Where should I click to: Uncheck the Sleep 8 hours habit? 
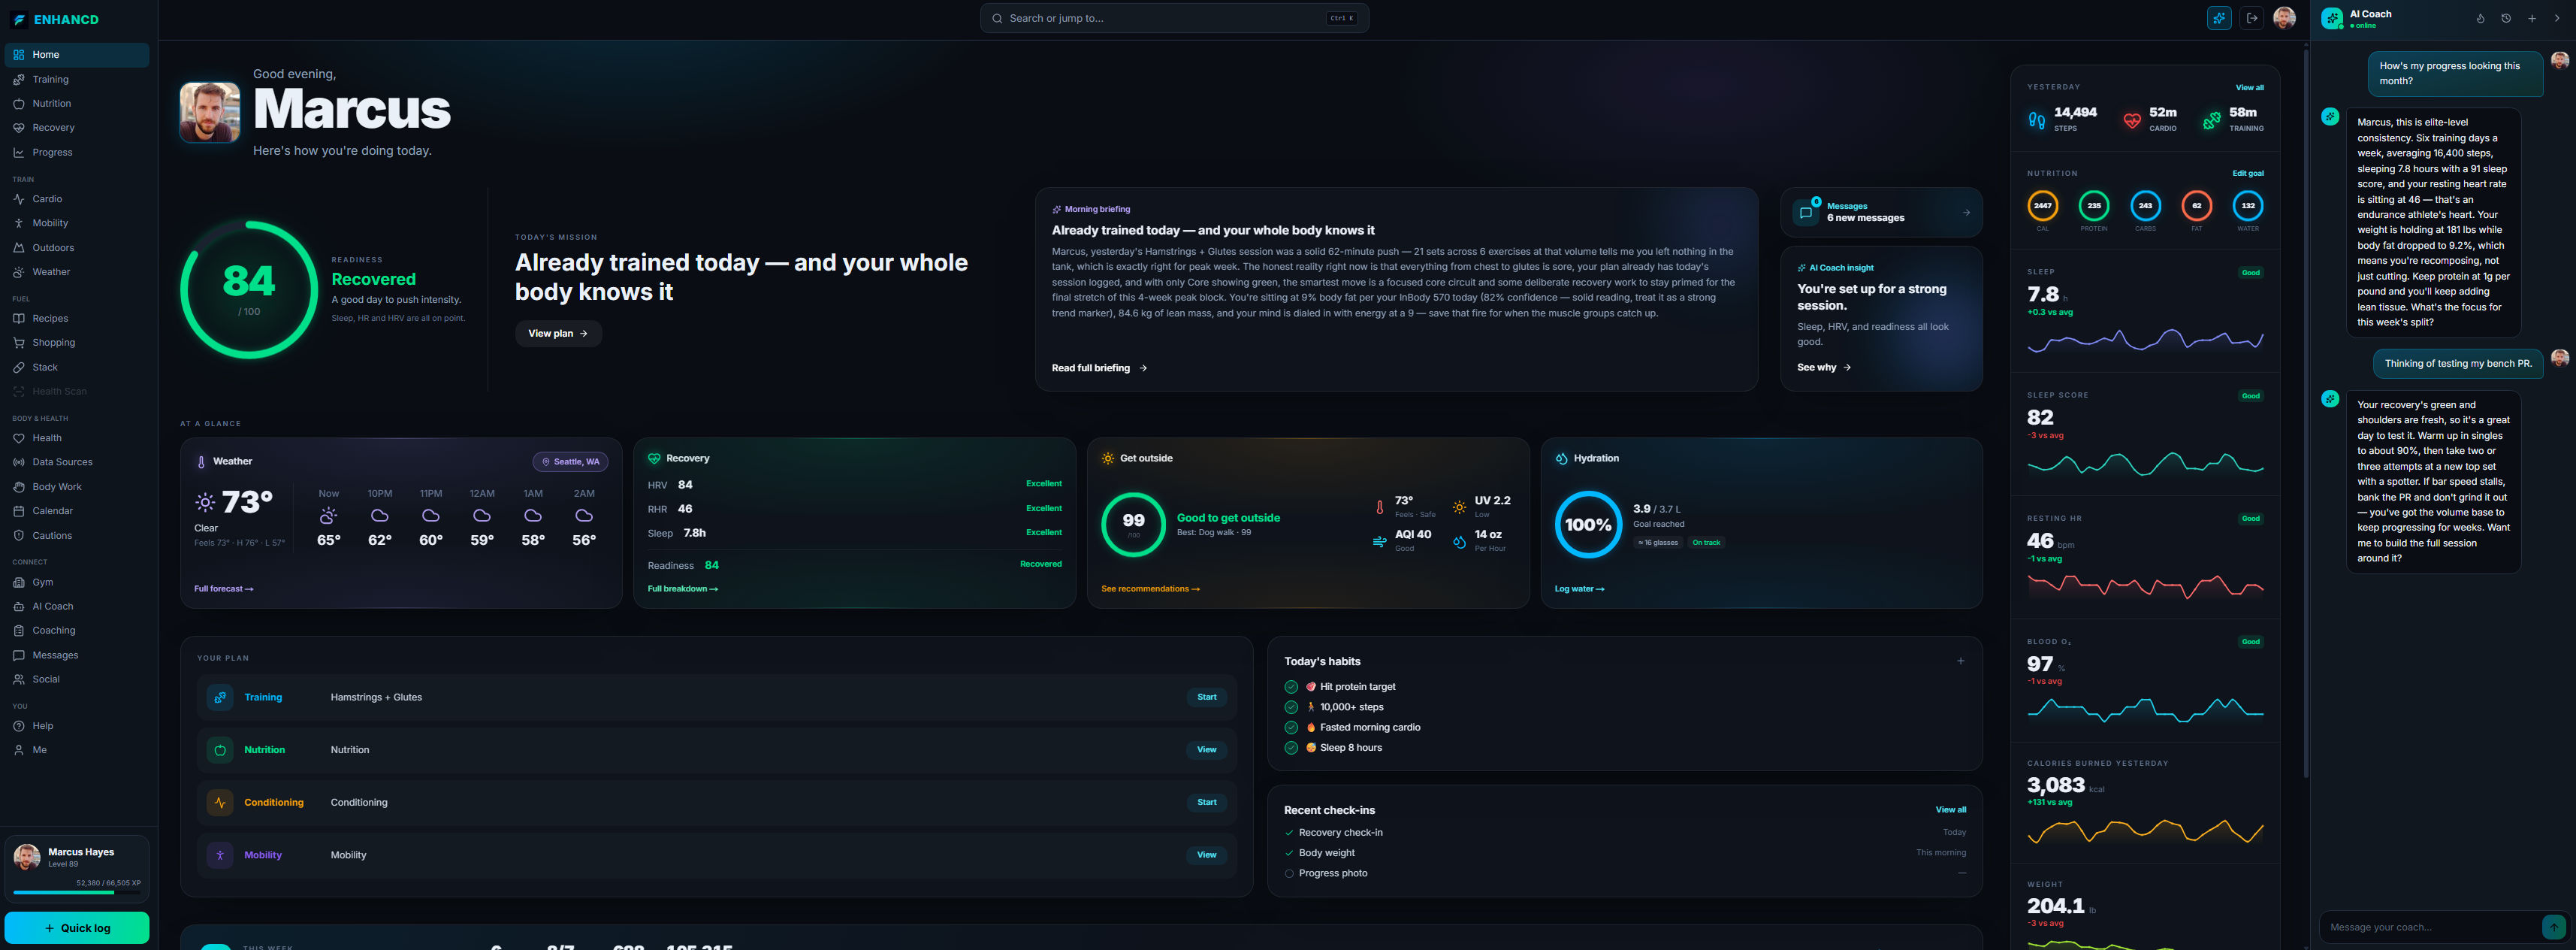pos(1291,748)
